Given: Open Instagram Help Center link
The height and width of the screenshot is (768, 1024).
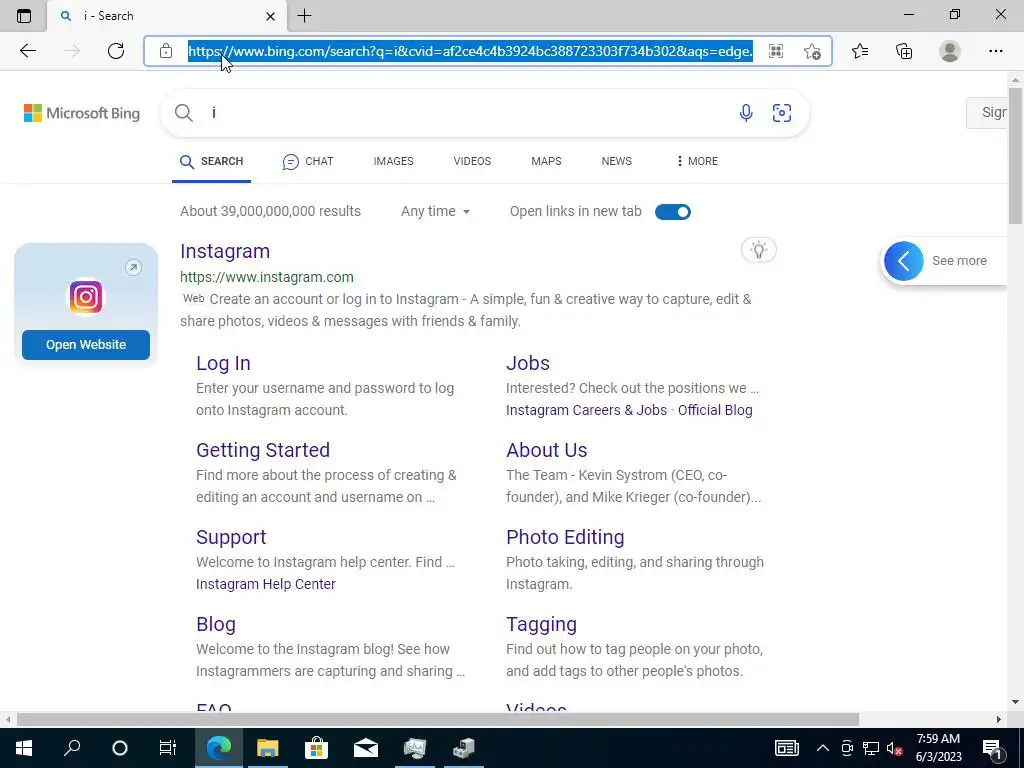Looking at the screenshot, I should 265,584.
